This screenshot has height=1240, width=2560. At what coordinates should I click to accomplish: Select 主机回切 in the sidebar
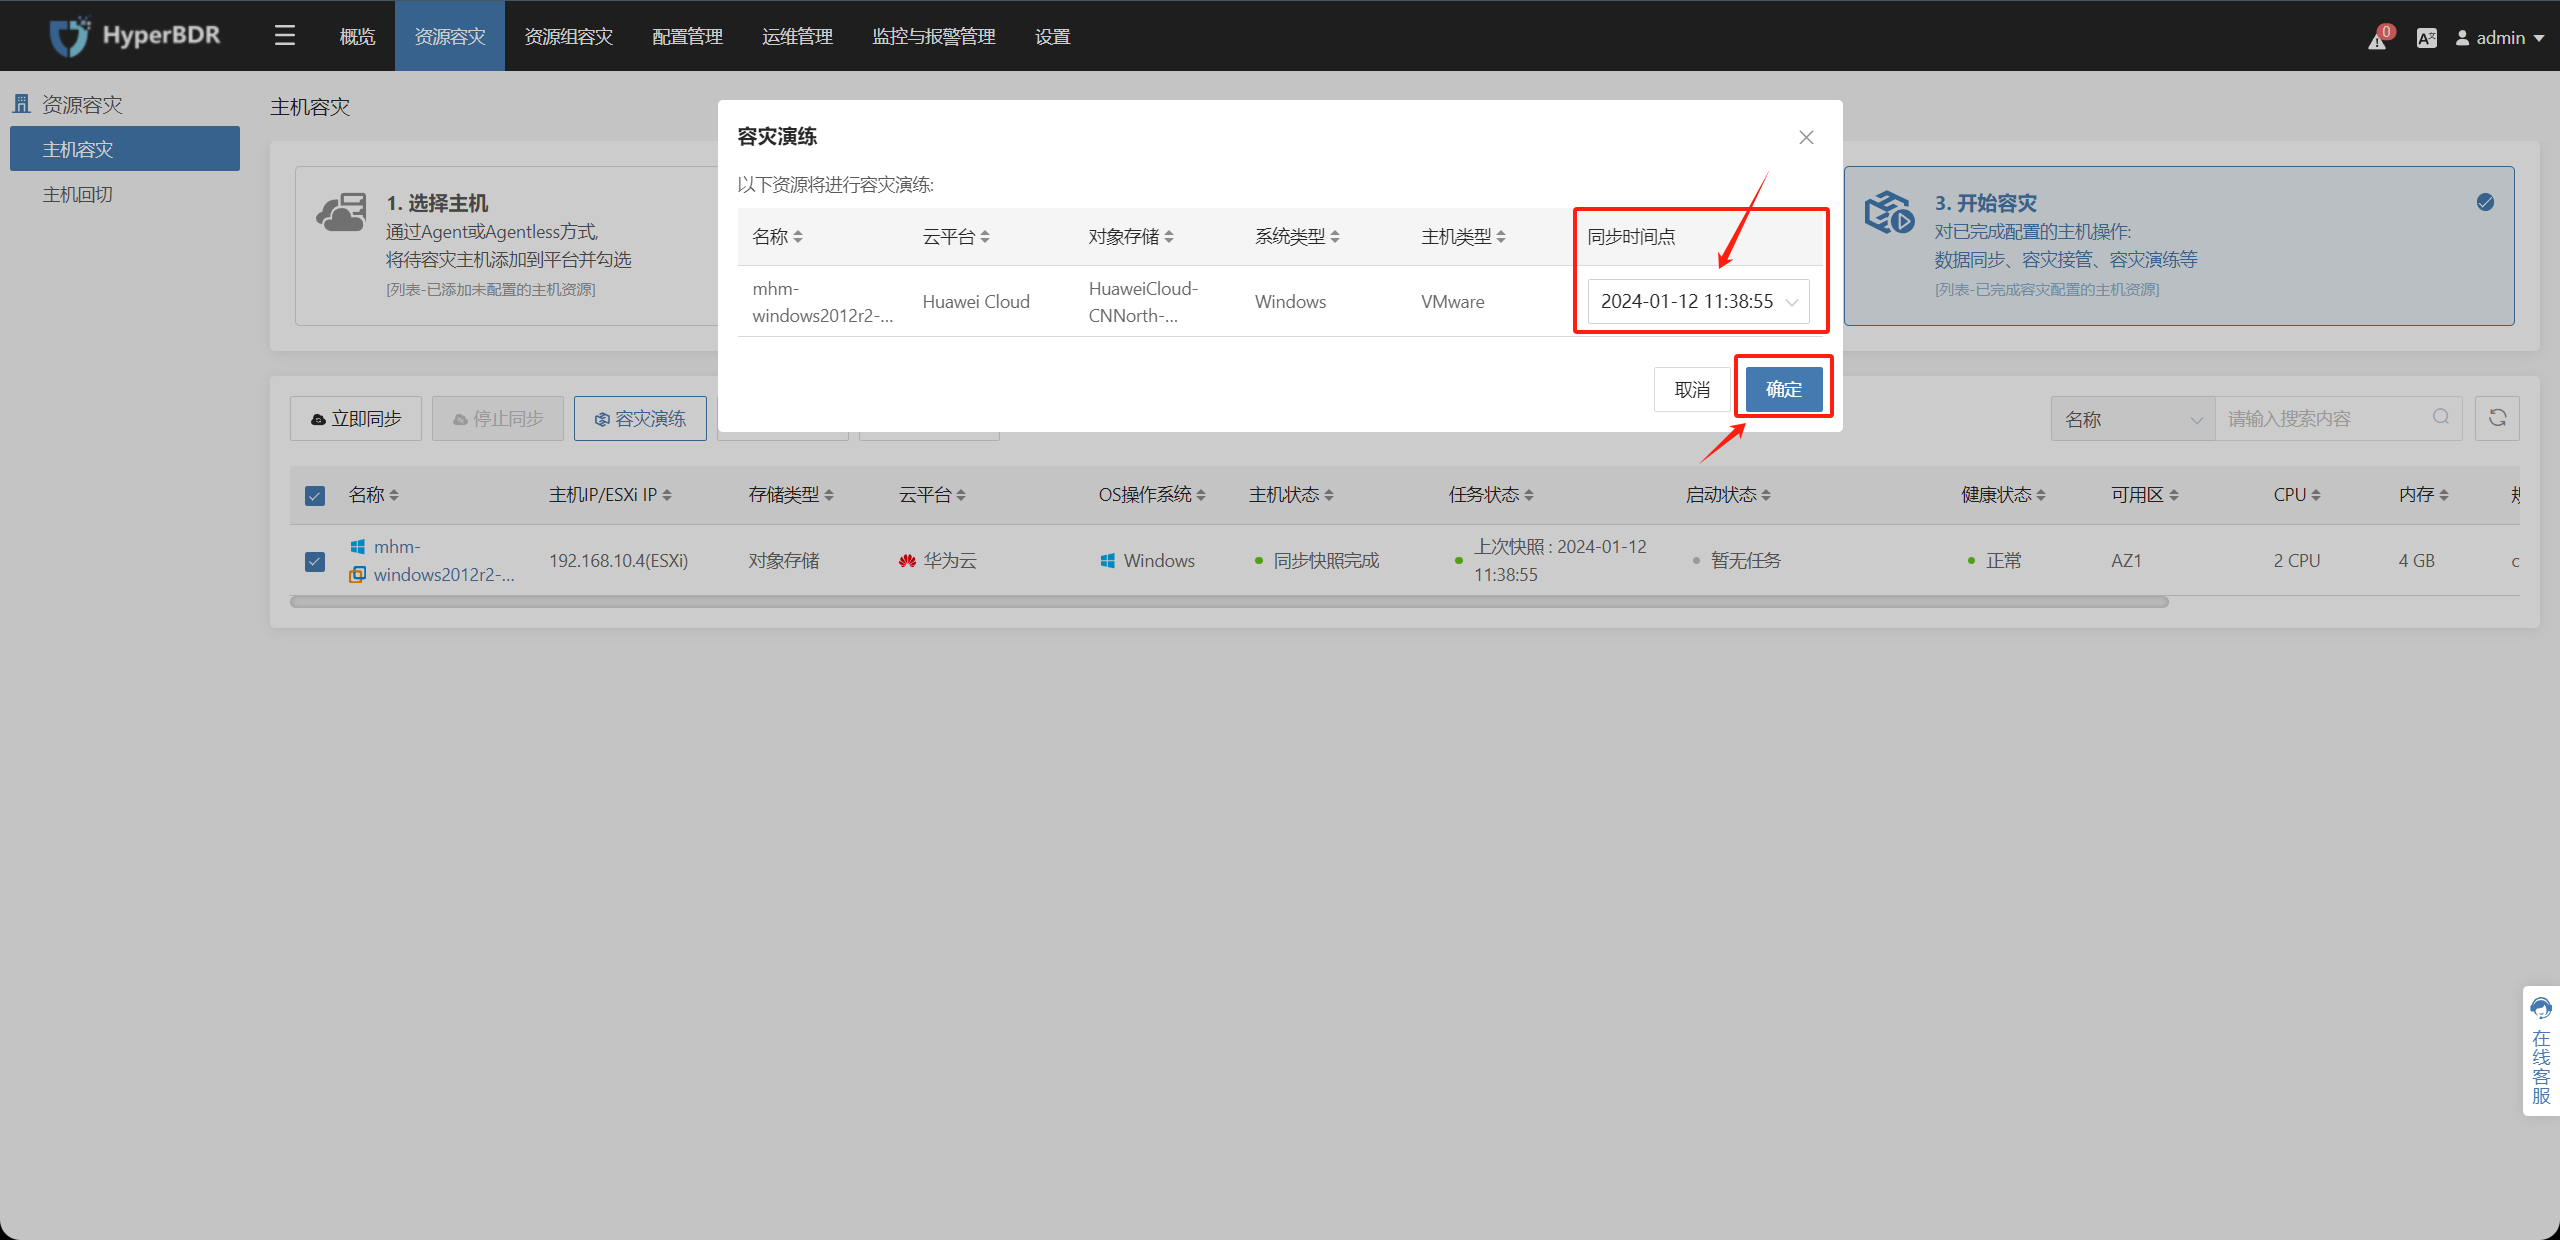click(x=125, y=194)
